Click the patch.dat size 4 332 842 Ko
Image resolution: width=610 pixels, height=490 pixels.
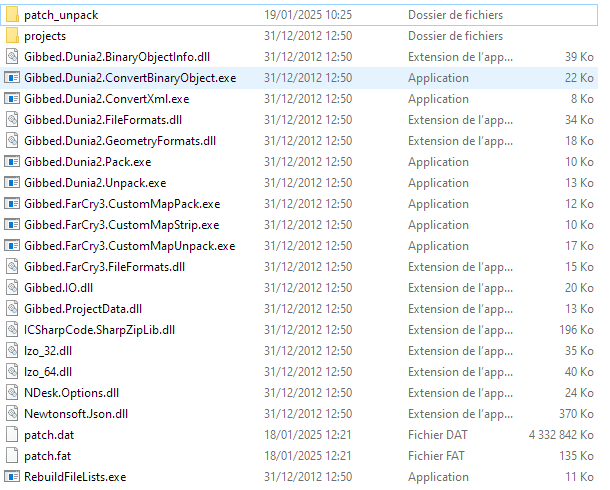point(561,435)
